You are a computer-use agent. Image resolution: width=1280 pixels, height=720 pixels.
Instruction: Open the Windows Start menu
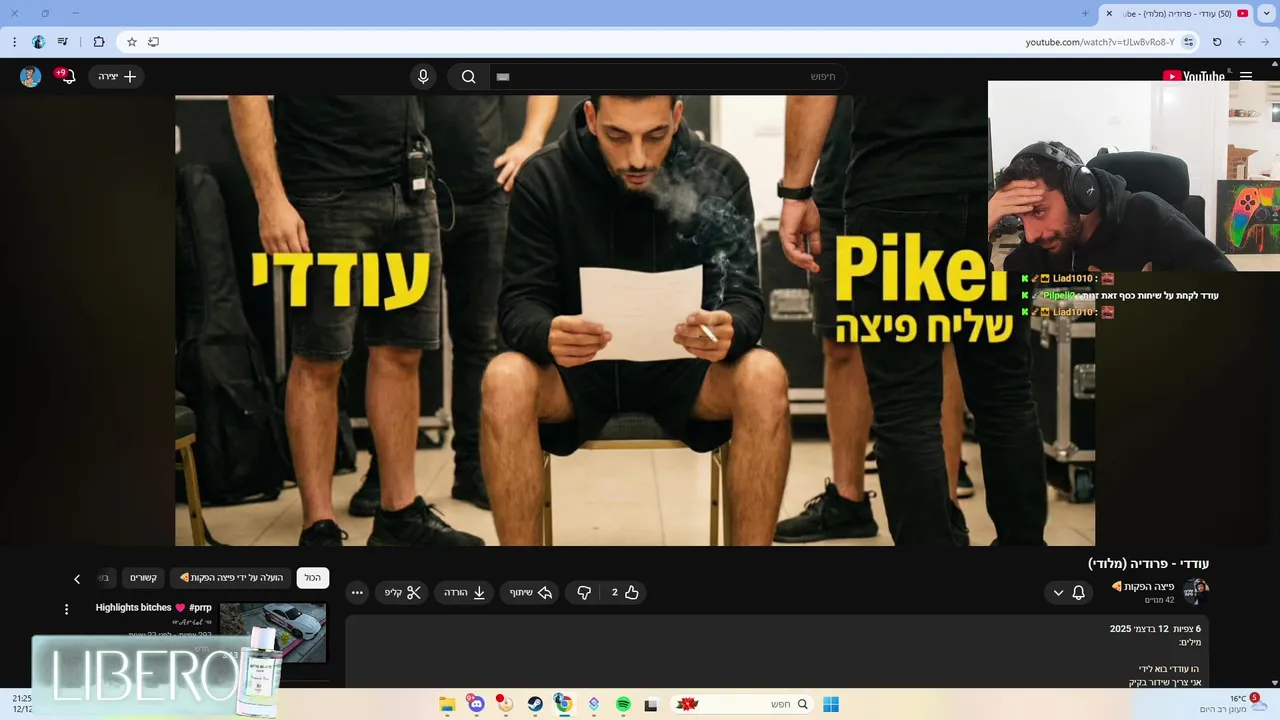[x=831, y=704]
